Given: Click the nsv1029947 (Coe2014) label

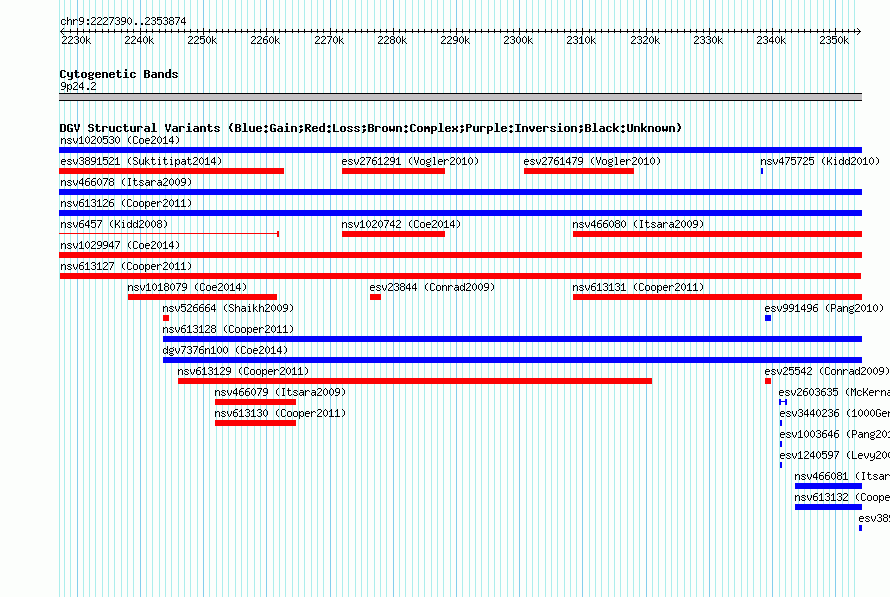Looking at the screenshot, I should [120, 245].
